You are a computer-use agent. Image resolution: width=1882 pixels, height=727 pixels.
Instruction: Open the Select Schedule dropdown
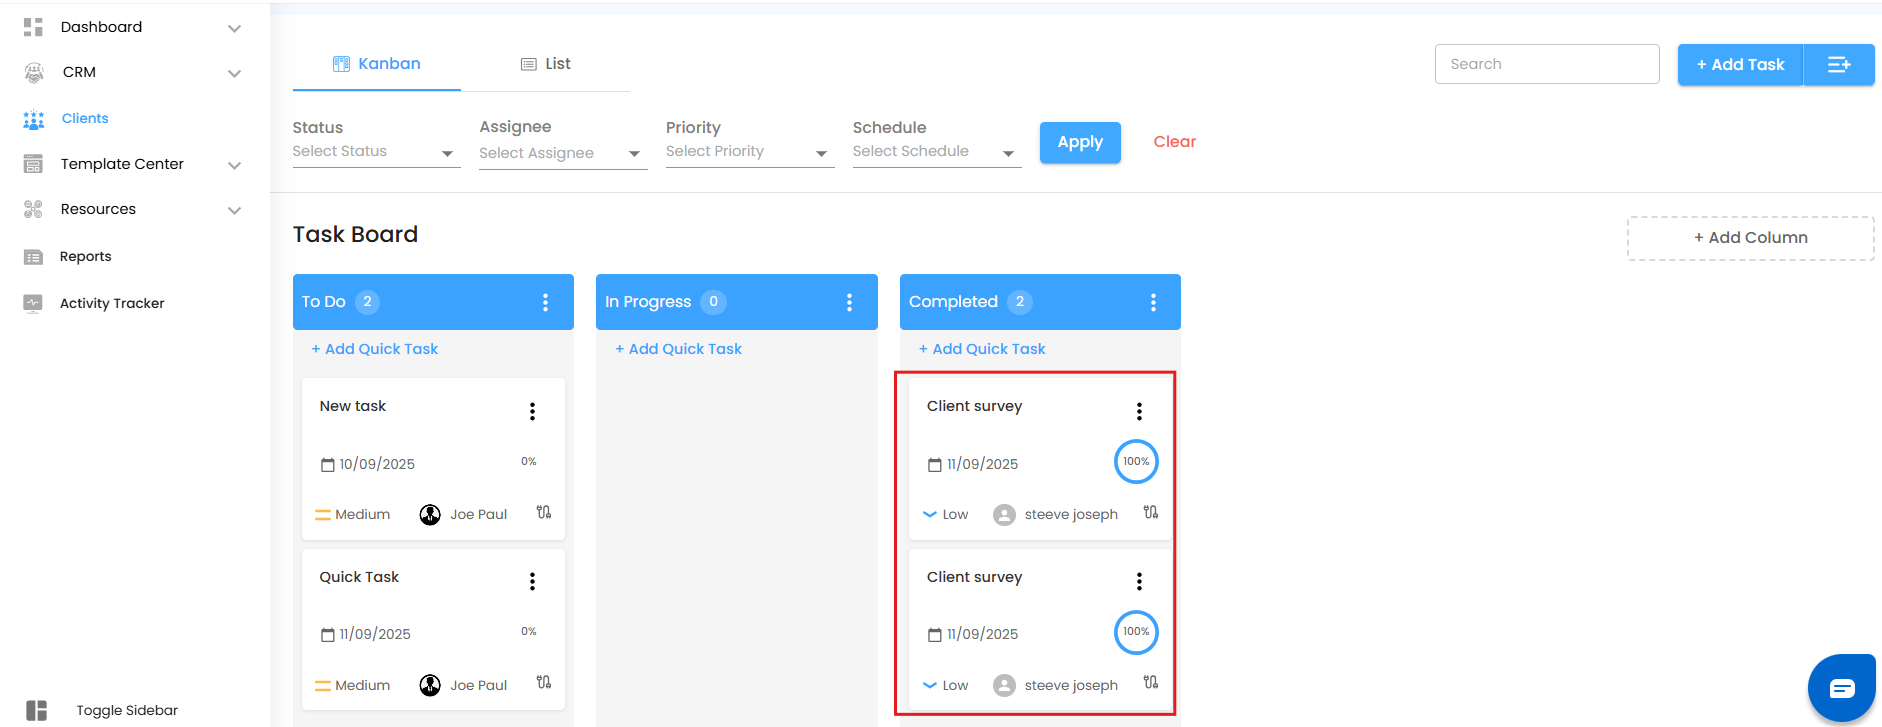tap(937, 152)
